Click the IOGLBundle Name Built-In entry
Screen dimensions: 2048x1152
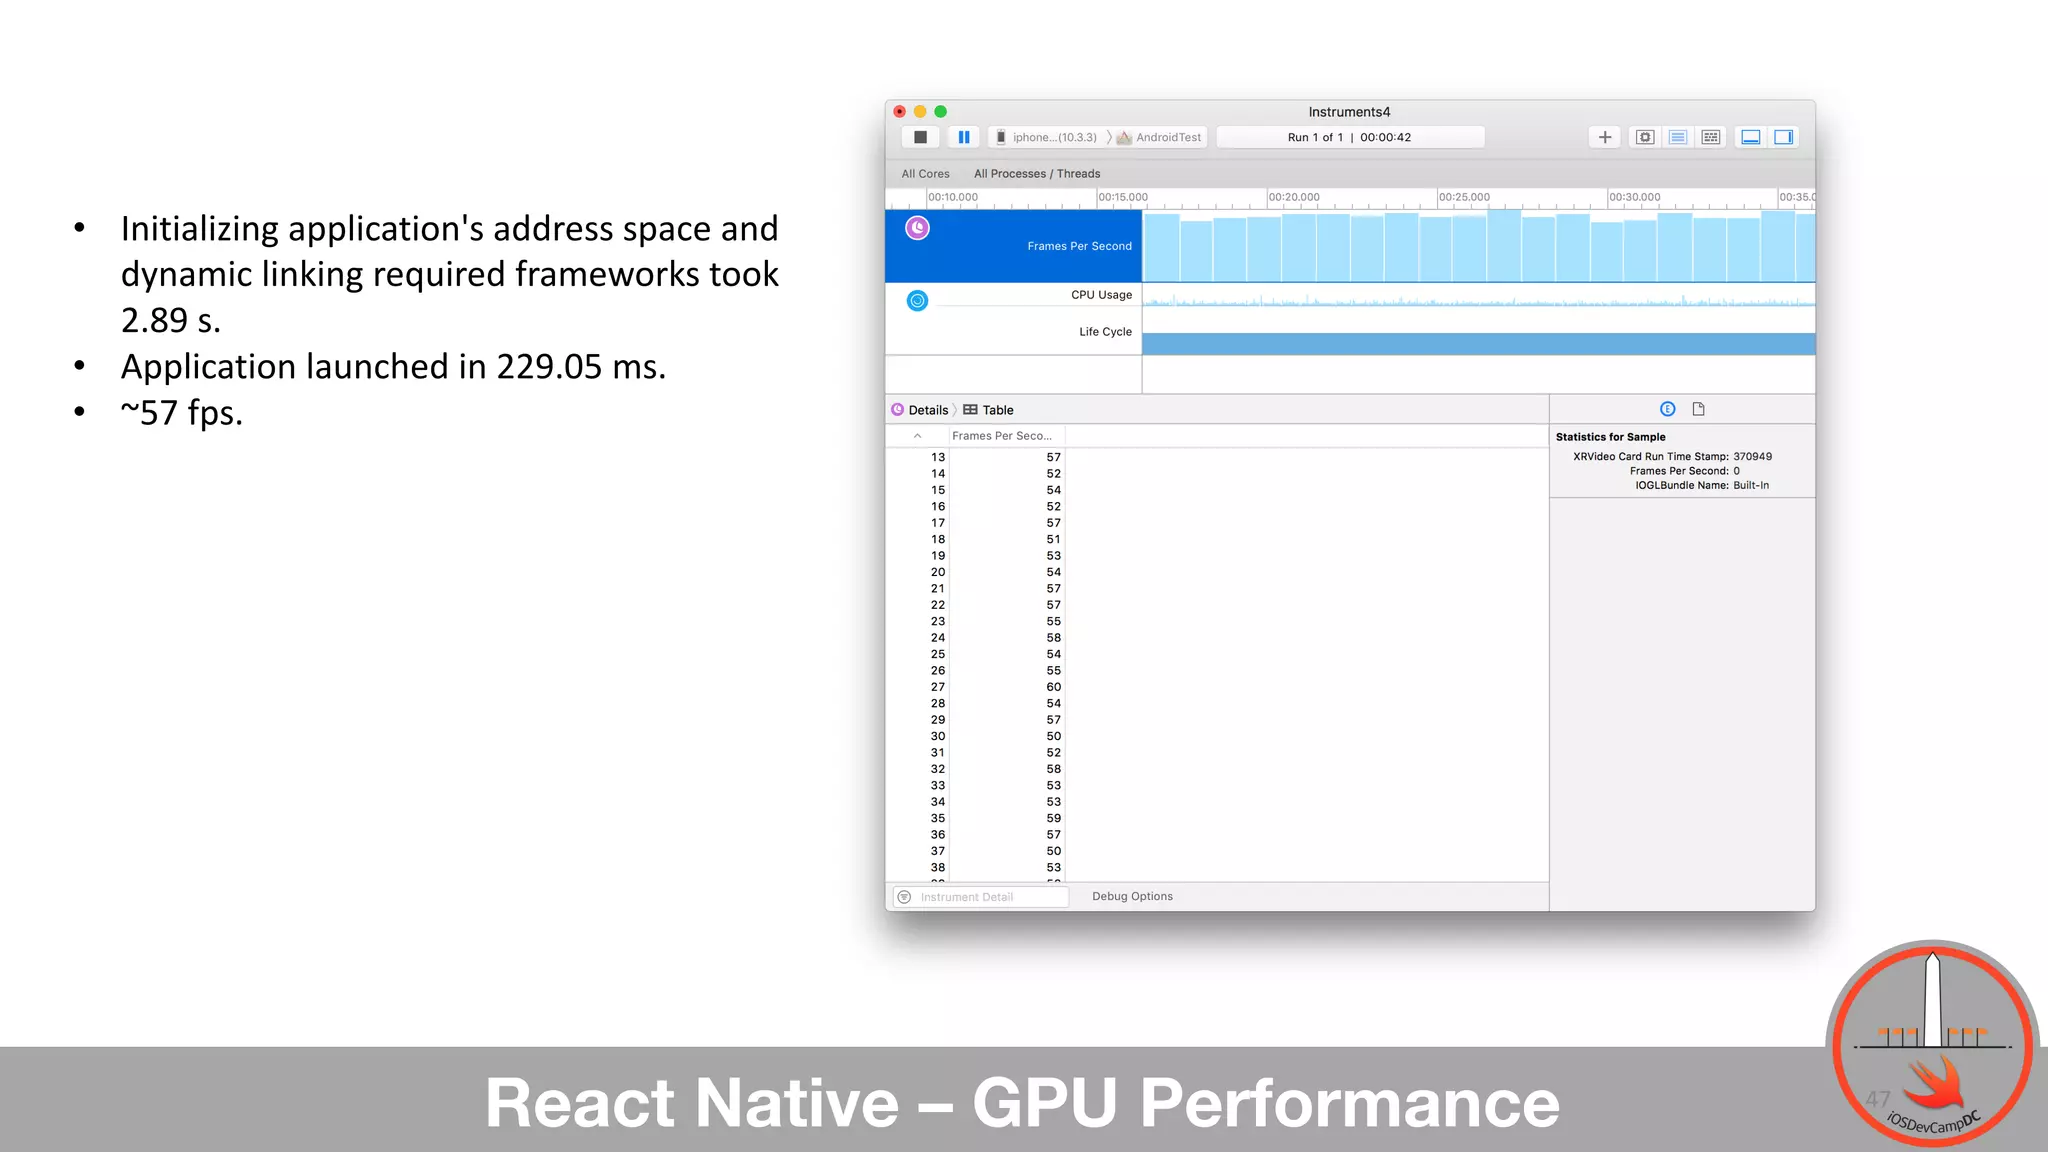pos(1702,486)
